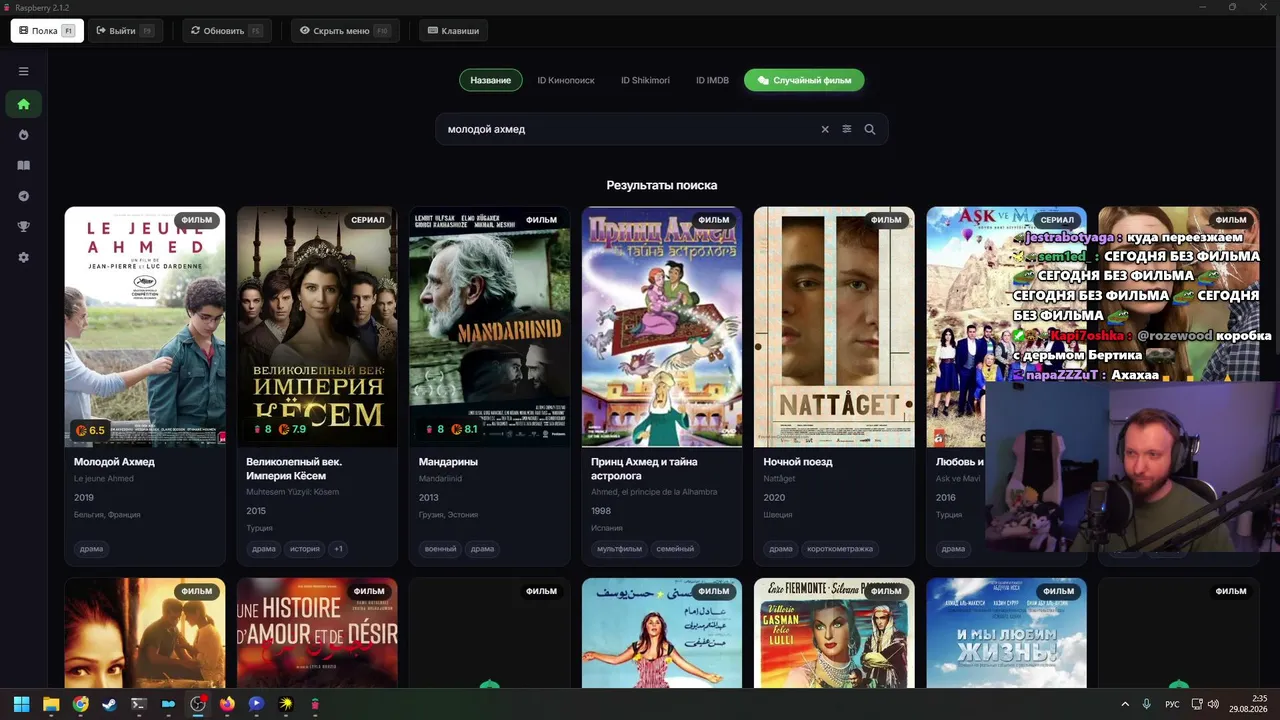This screenshot has height=720, width=1280.
Task: Open Steam from the taskbar
Action: pos(109,704)
